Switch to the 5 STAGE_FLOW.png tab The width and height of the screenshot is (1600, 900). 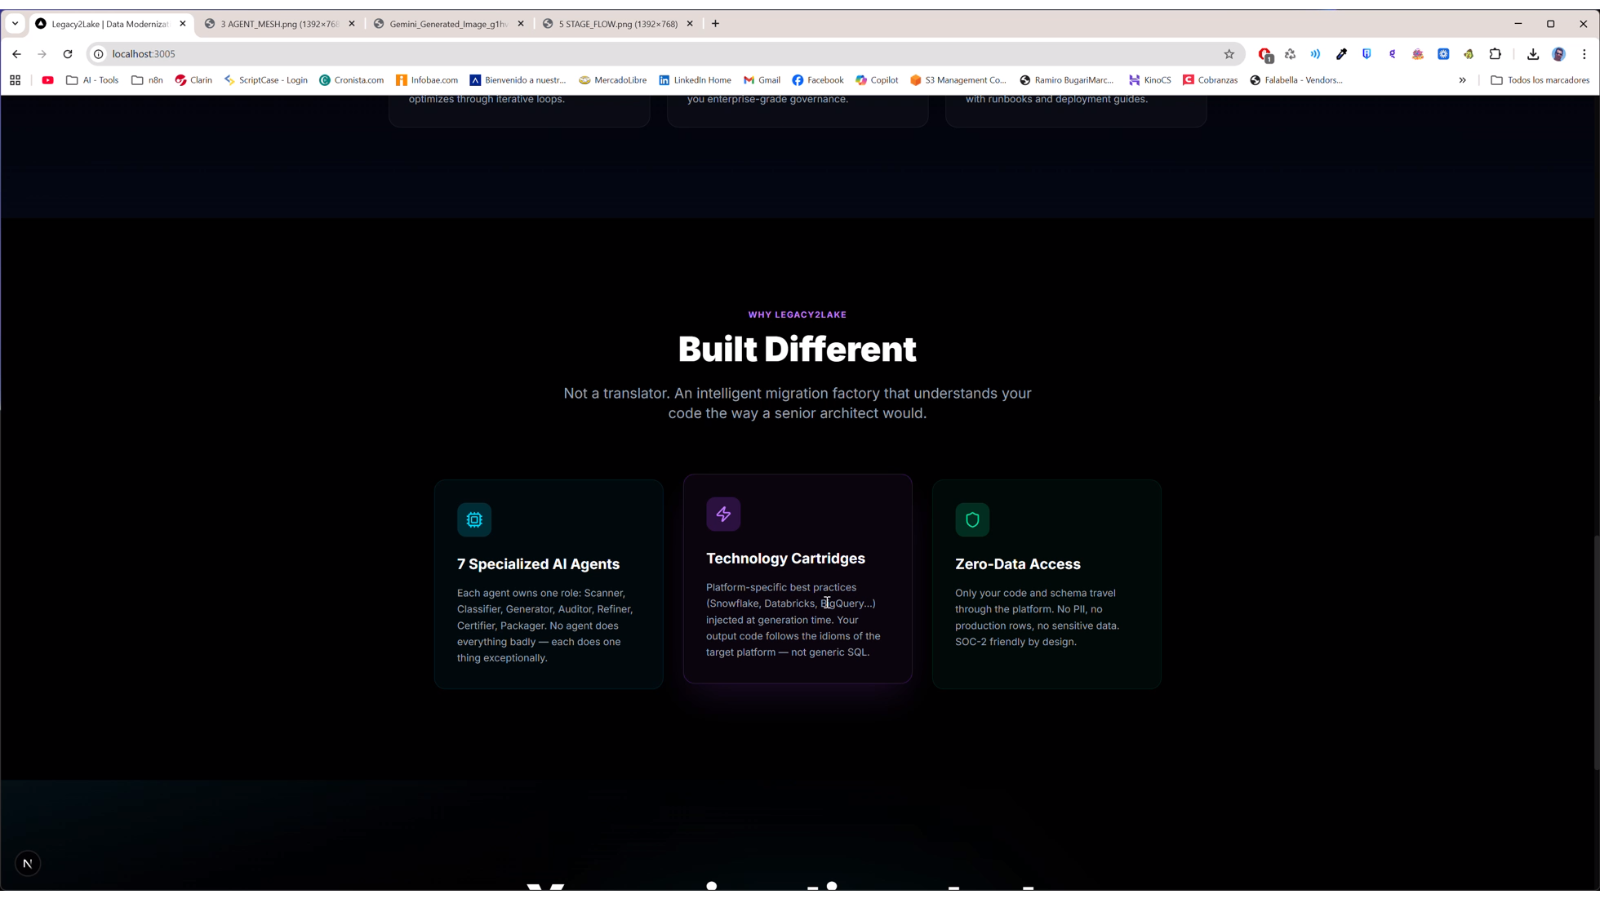pyautogui.click(x=617, y=24)
